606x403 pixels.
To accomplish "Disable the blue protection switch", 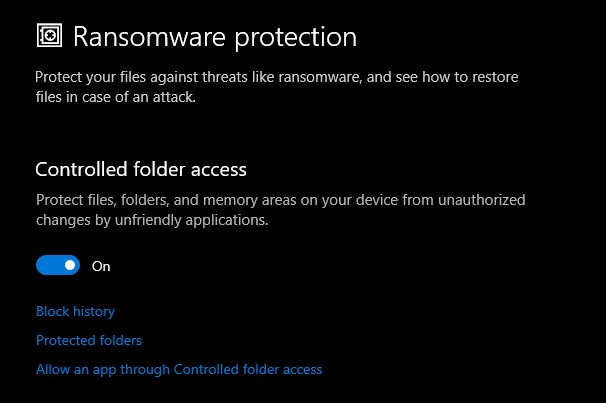I will [58, 266].
